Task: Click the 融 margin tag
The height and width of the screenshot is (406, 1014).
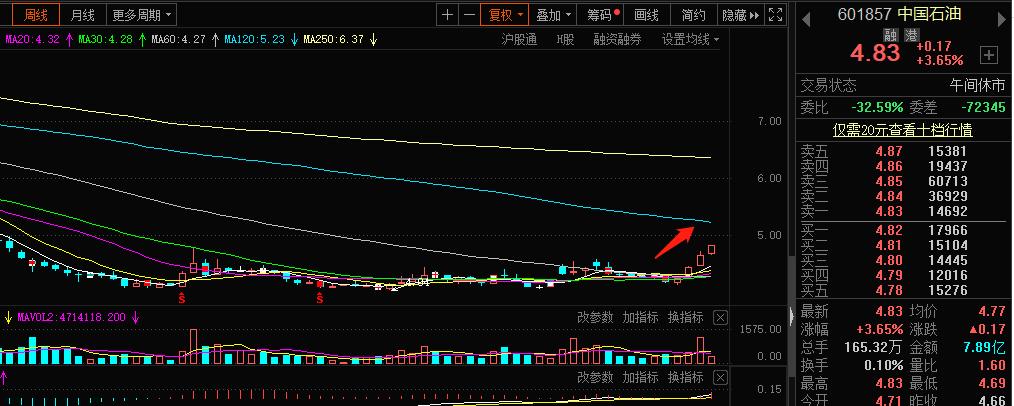Action: (892, 35)
